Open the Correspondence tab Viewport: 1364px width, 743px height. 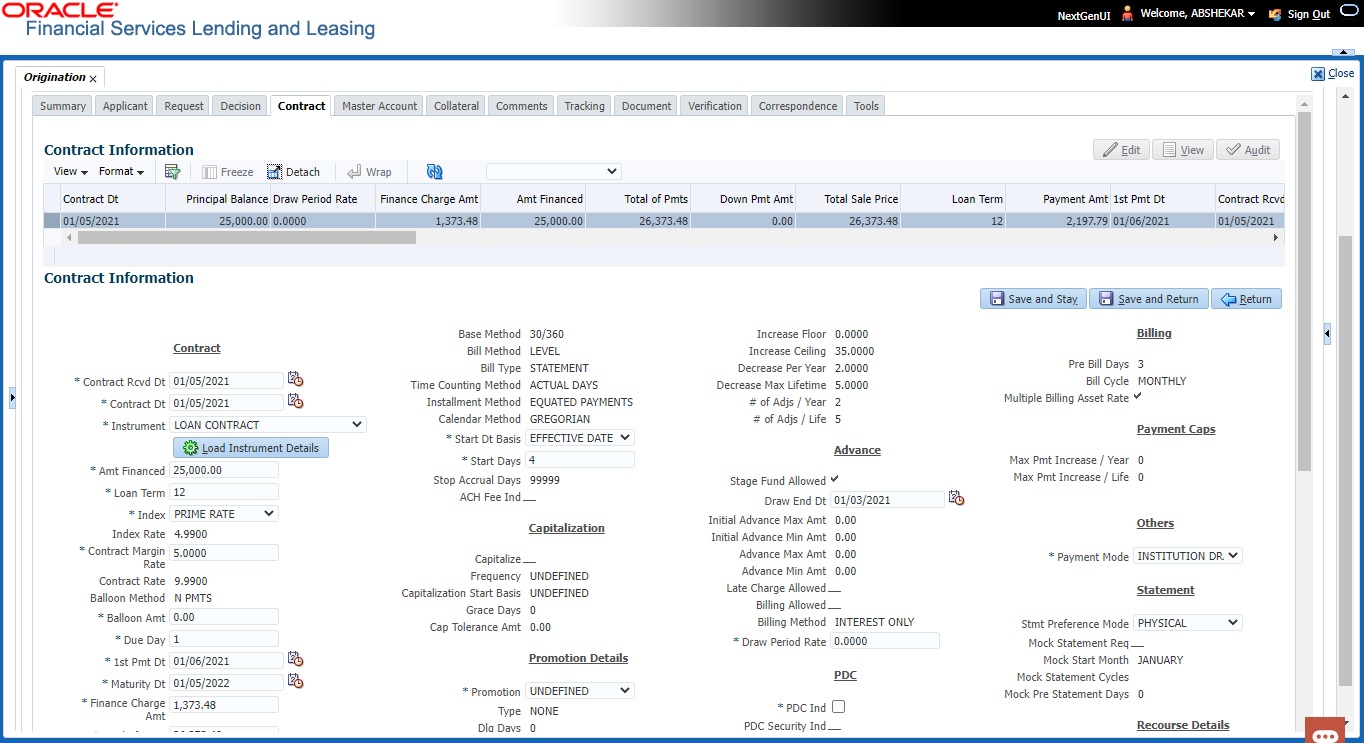point(798,106)
